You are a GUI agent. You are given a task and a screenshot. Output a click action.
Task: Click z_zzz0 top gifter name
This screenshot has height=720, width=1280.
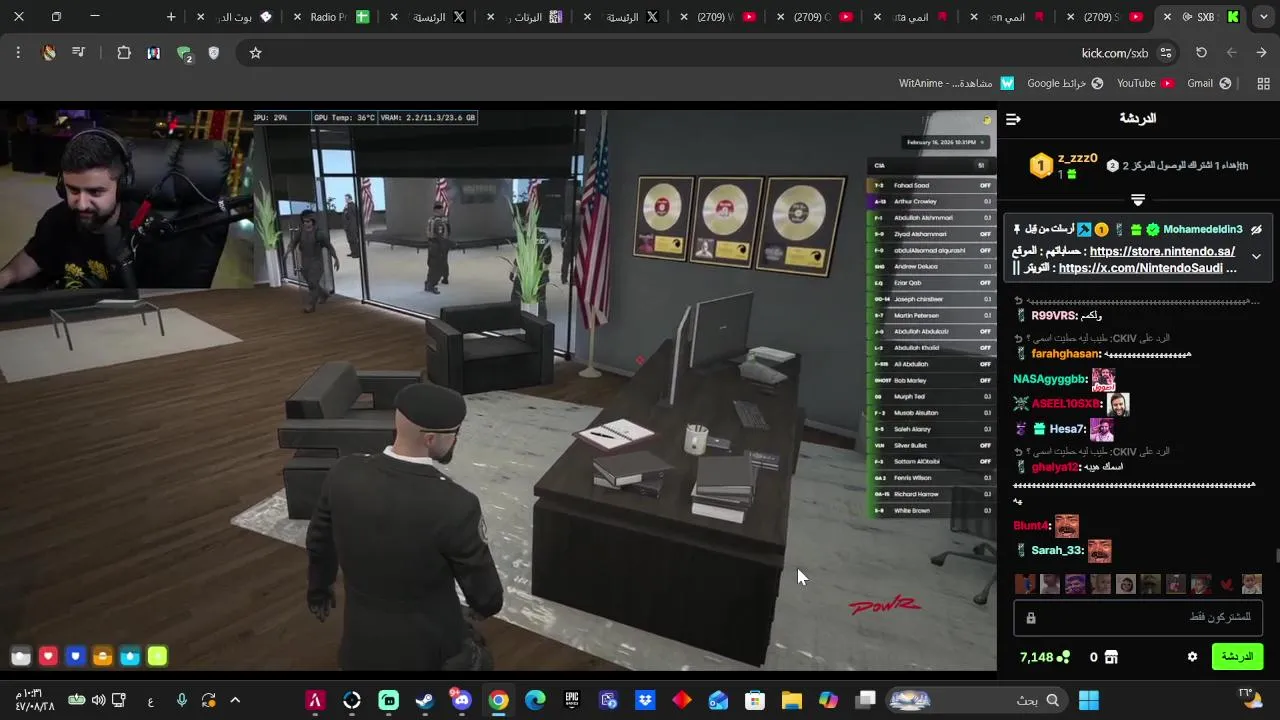pyautogui.click(x=1078, y=158)
